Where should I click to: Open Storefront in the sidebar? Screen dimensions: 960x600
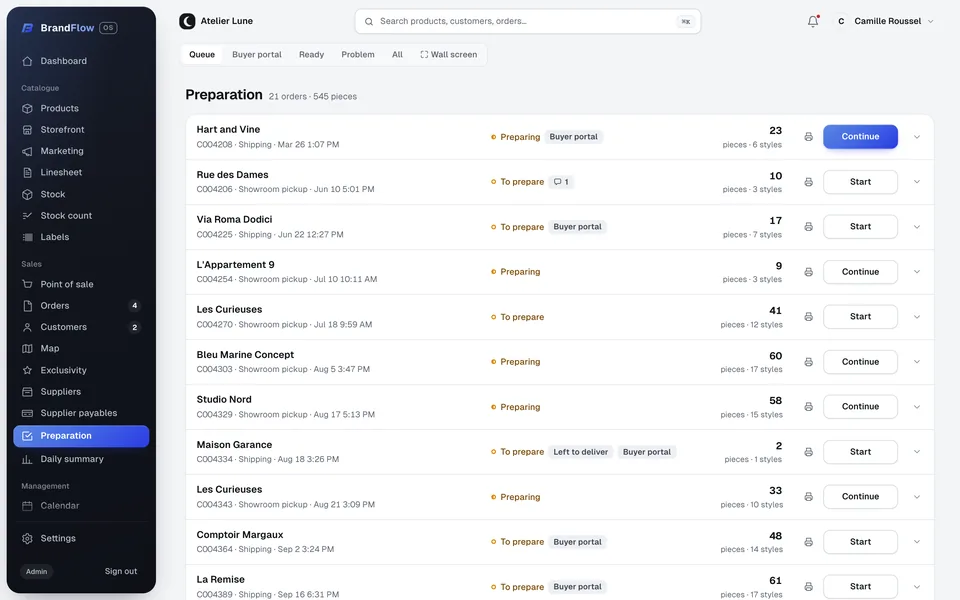pyautogui.click(x=81, y=130)
